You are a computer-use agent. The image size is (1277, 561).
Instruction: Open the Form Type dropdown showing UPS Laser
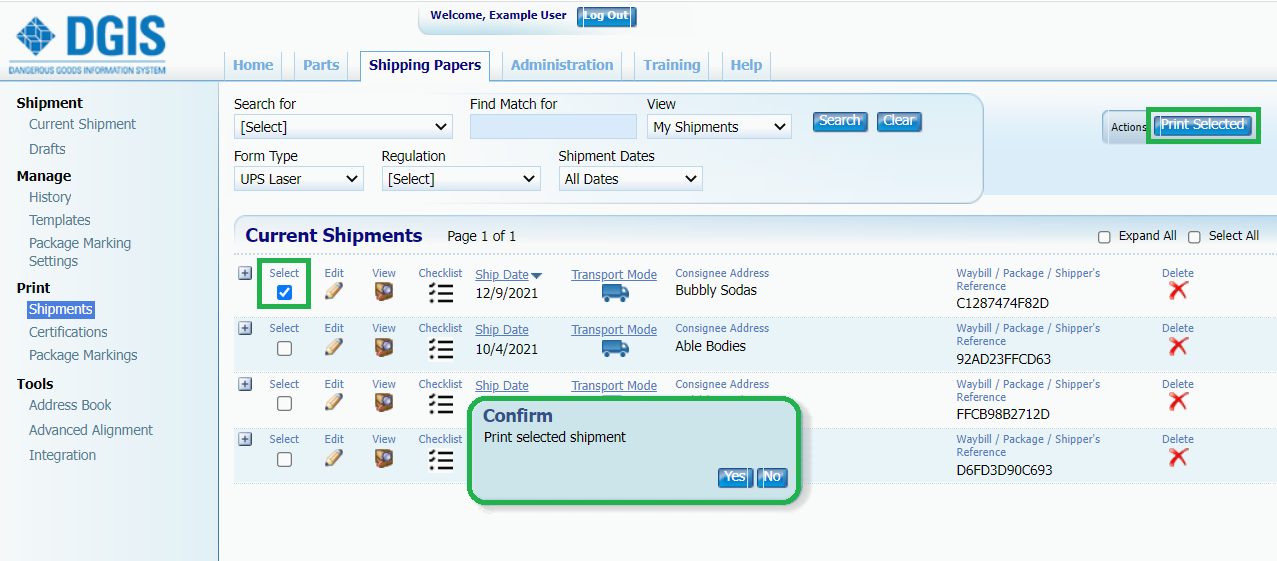click(298, 179)
